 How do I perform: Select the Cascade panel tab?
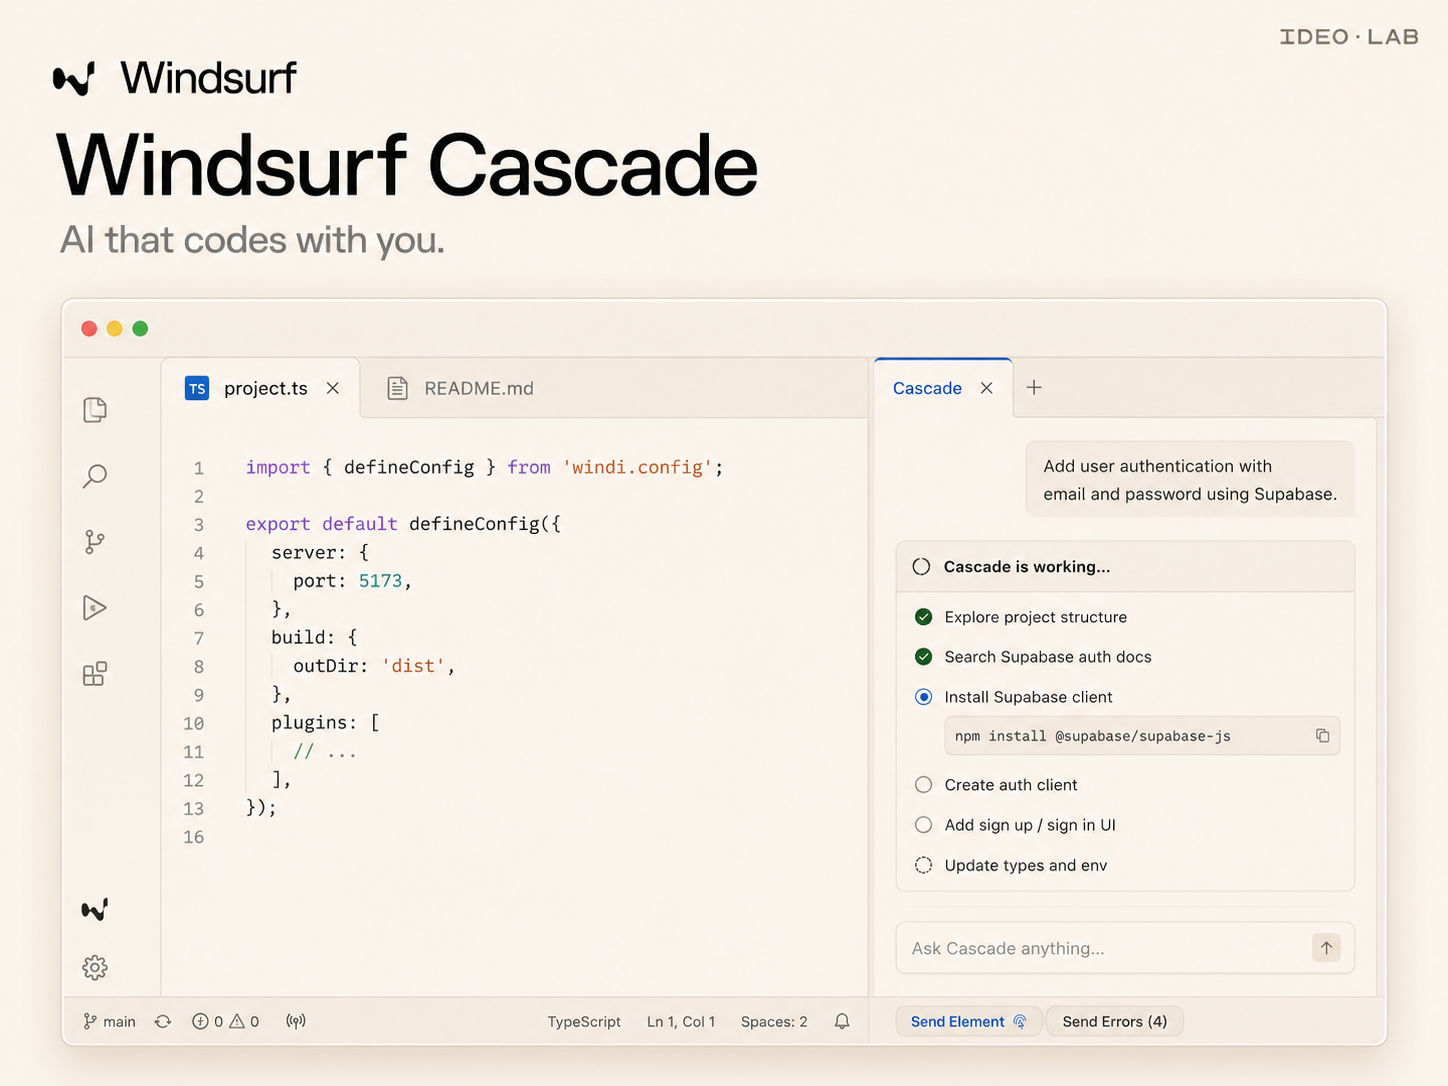(943, 388)
